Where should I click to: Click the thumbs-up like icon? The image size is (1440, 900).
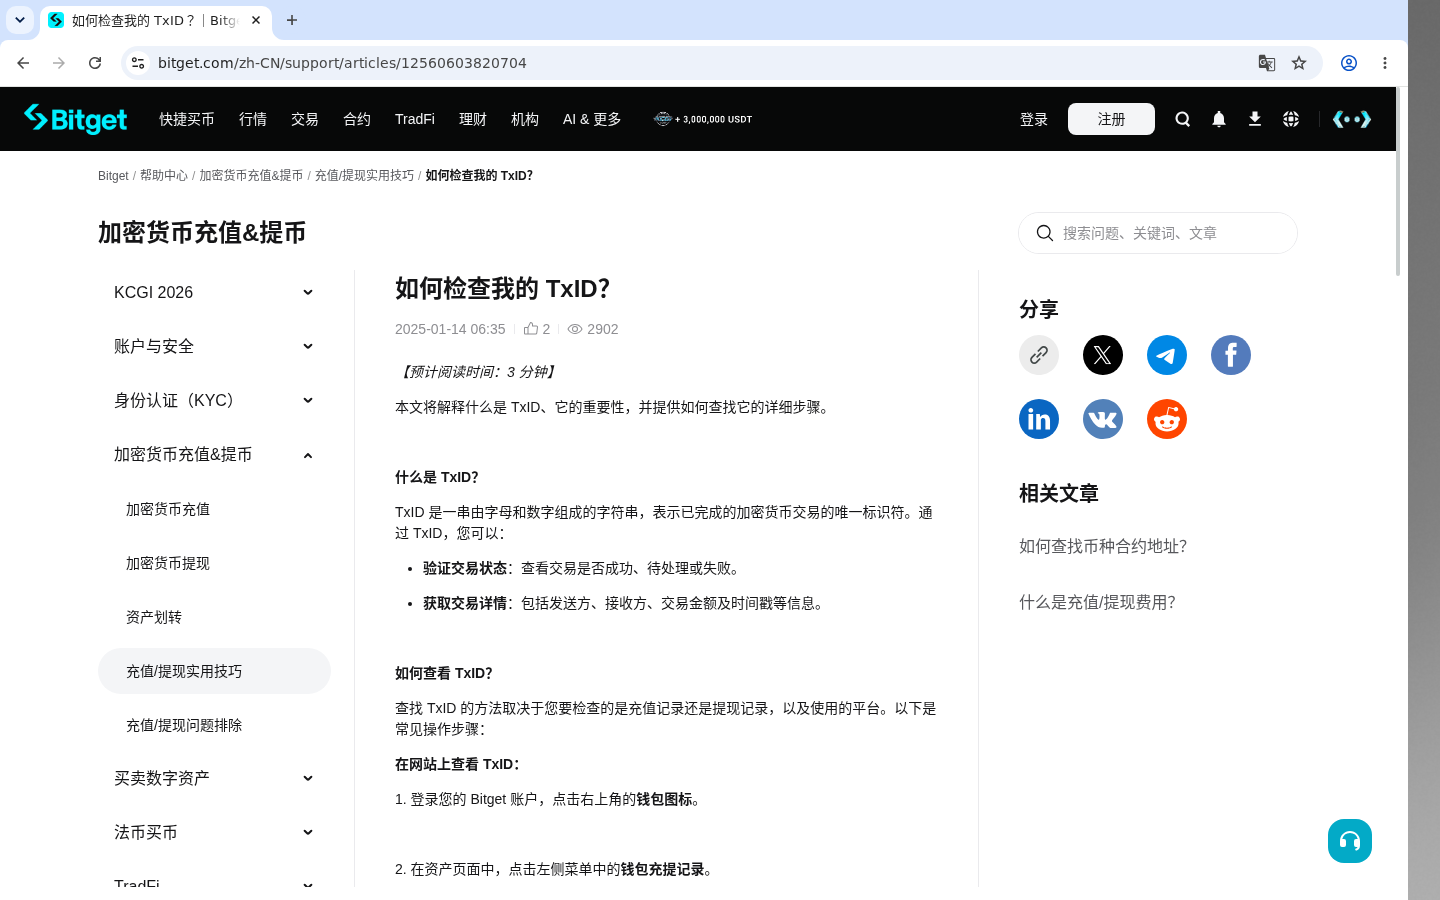click(531, 328)
